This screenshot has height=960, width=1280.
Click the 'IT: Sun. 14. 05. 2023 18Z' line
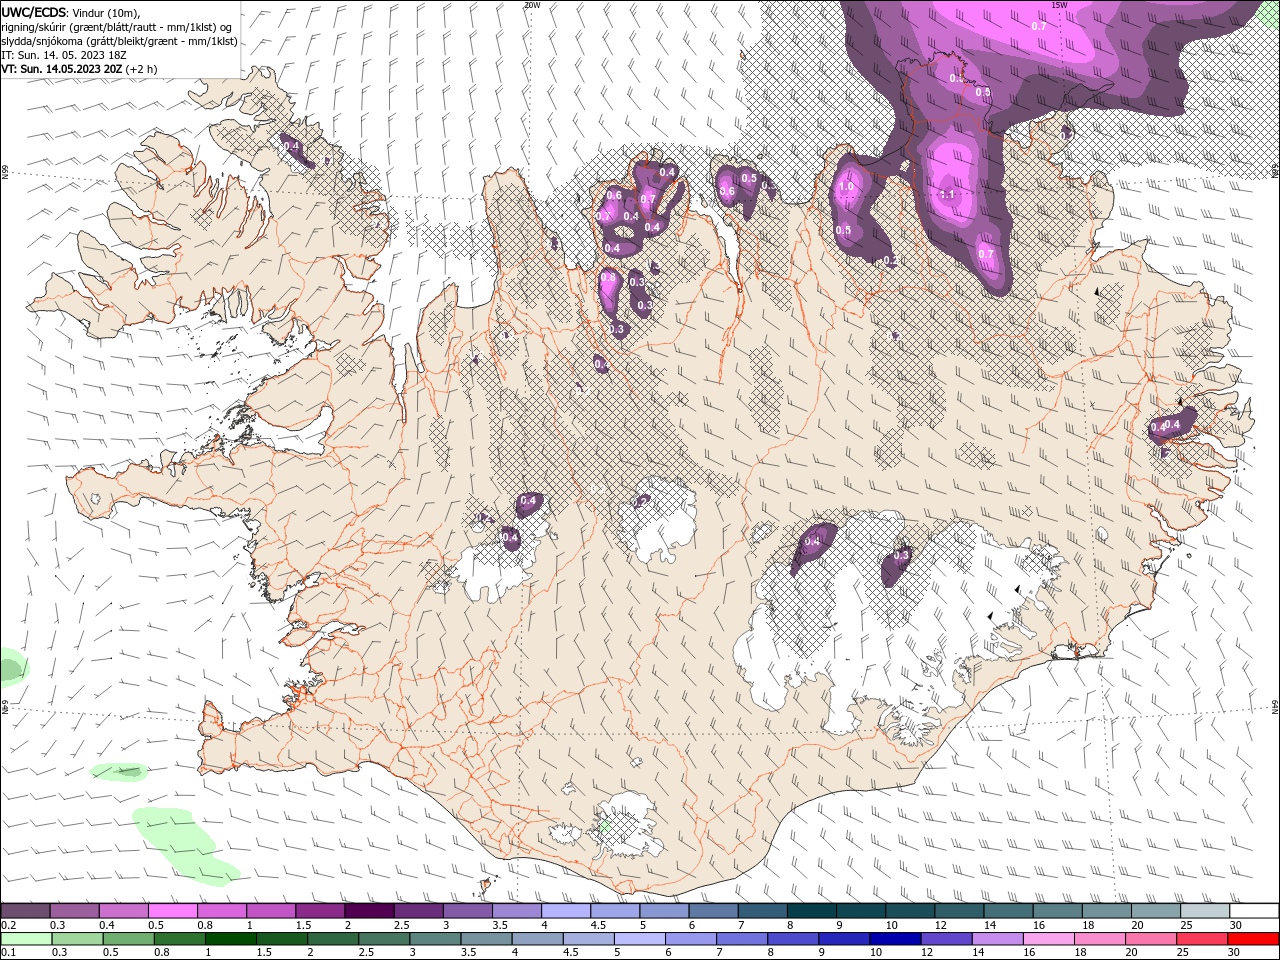click(64, 55)
